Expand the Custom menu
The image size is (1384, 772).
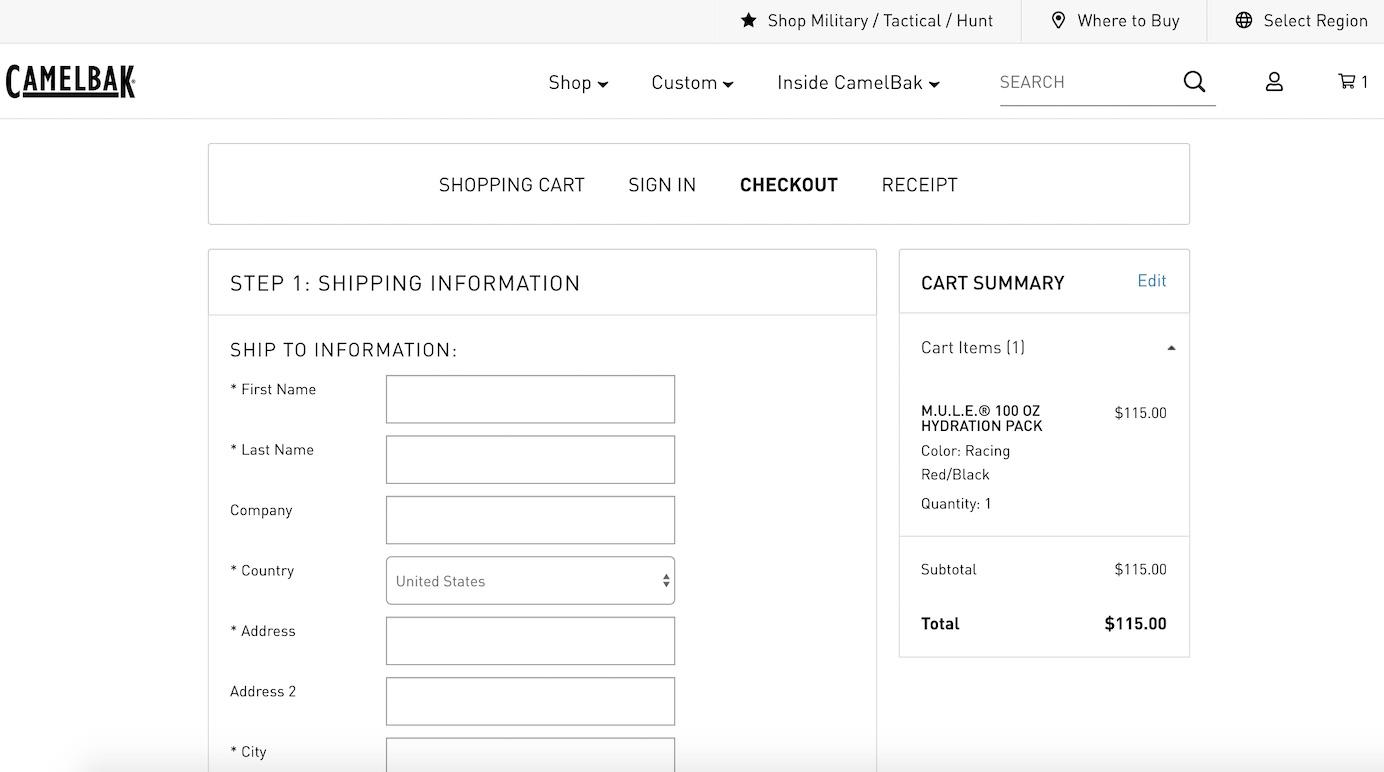pos(692,83)
